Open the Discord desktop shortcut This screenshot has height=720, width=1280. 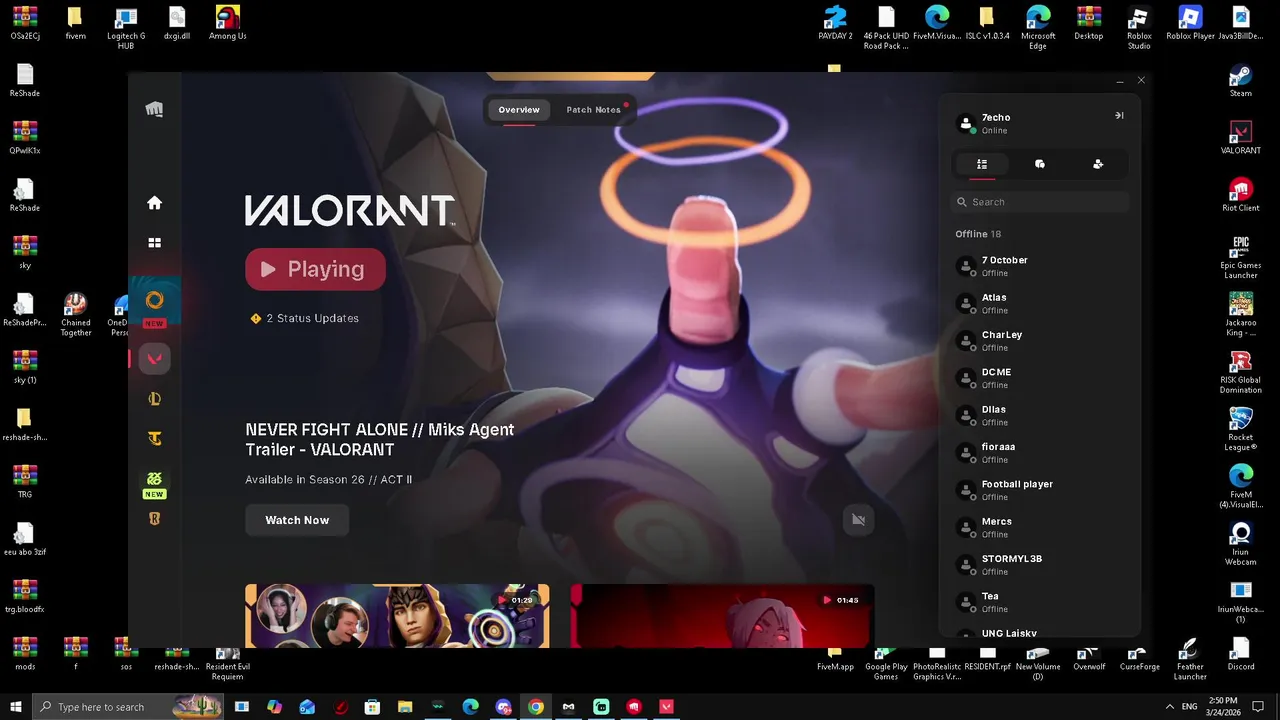[x=1241, y=654]
